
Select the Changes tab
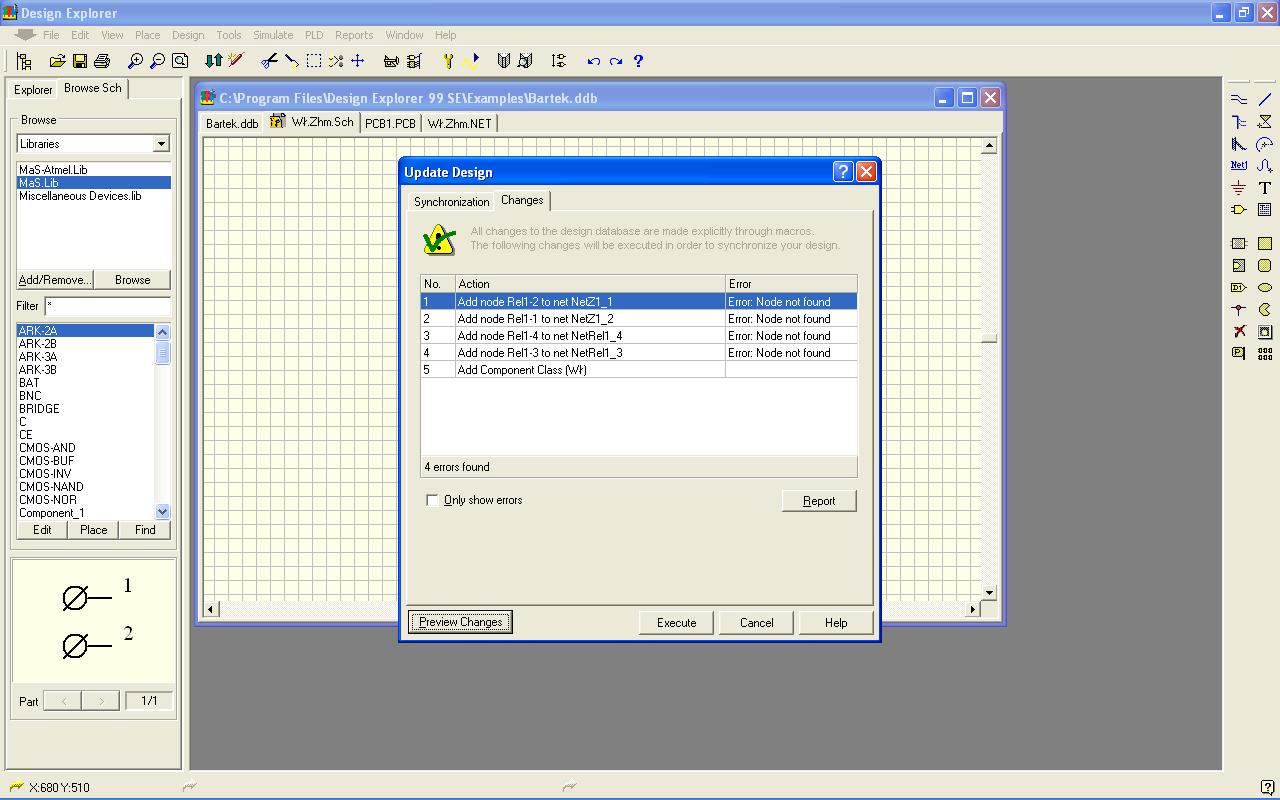(522, 200)
